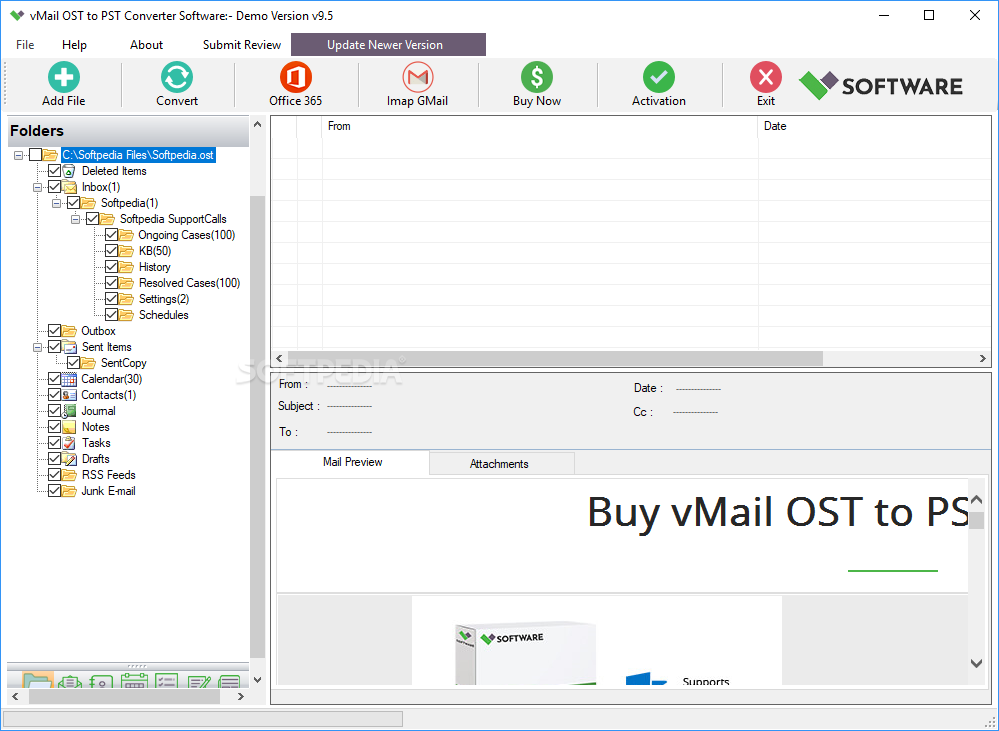This screenshot has width=999, height=731.
Task: Collapse the Softpedia SupportCalls node
Action: pos(76,219)
